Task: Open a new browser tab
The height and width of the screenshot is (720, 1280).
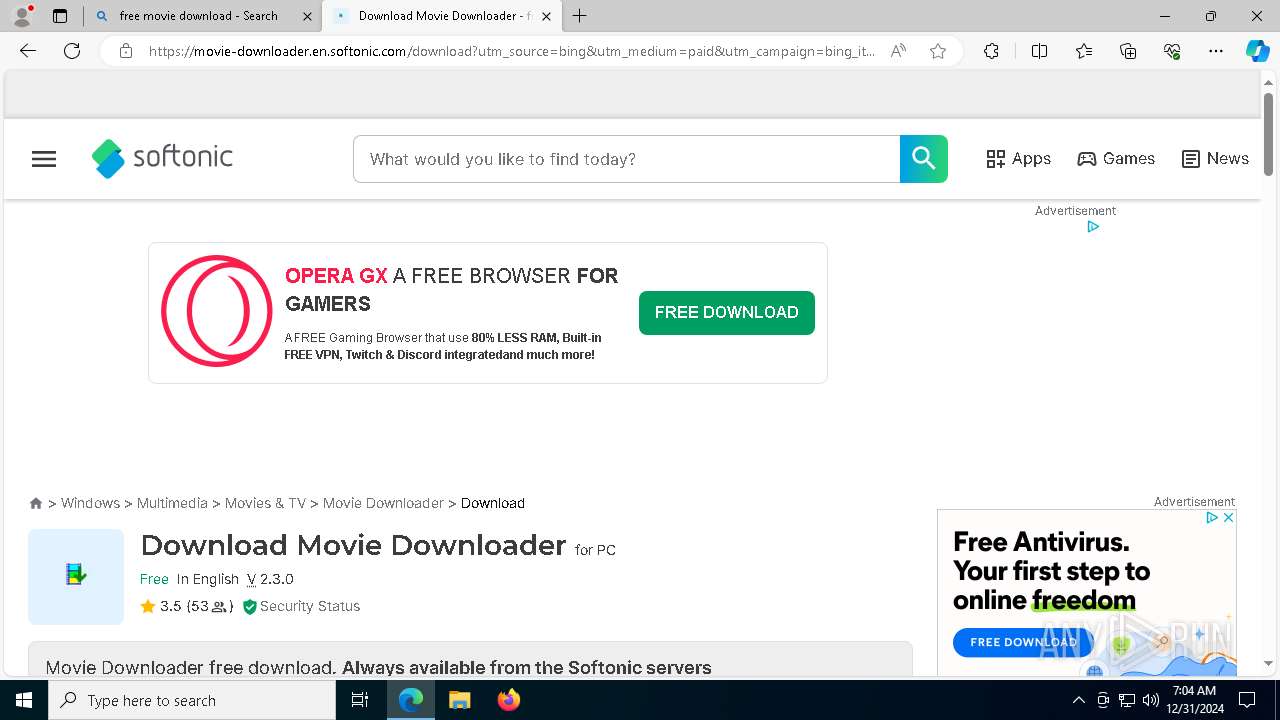Action: (580, 16)
